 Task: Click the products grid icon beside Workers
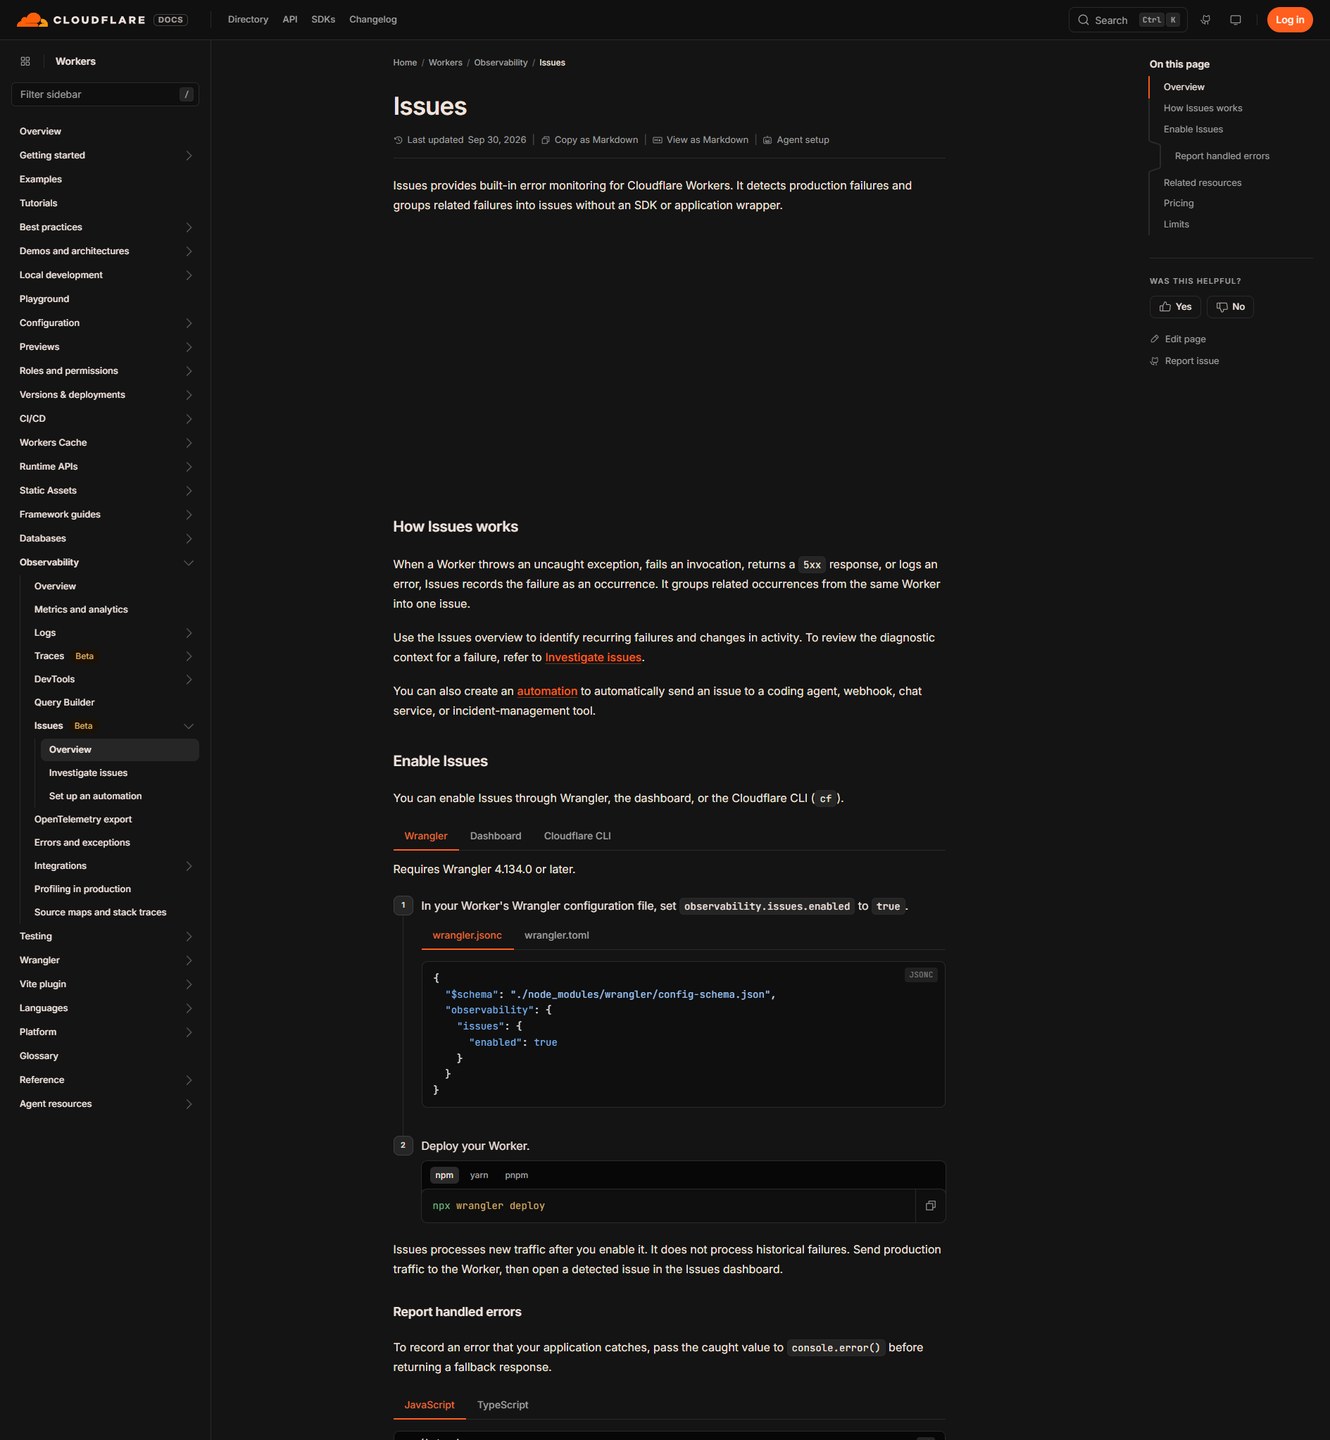pos(25,61)
